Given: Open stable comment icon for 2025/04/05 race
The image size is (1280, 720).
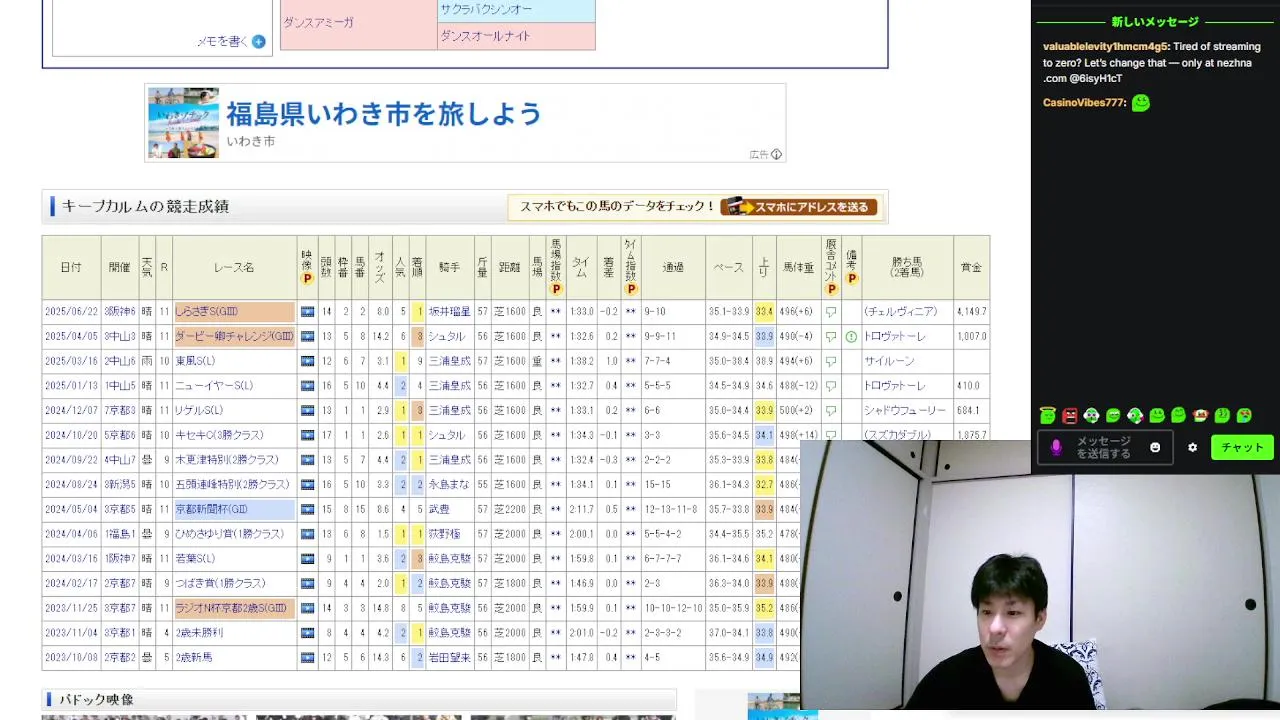Looking at the screenshot, I should (831, 337).
